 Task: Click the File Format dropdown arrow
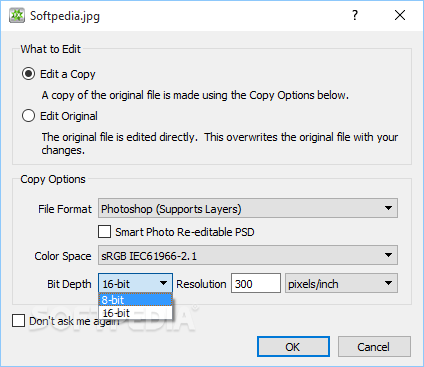coord(388,208)
